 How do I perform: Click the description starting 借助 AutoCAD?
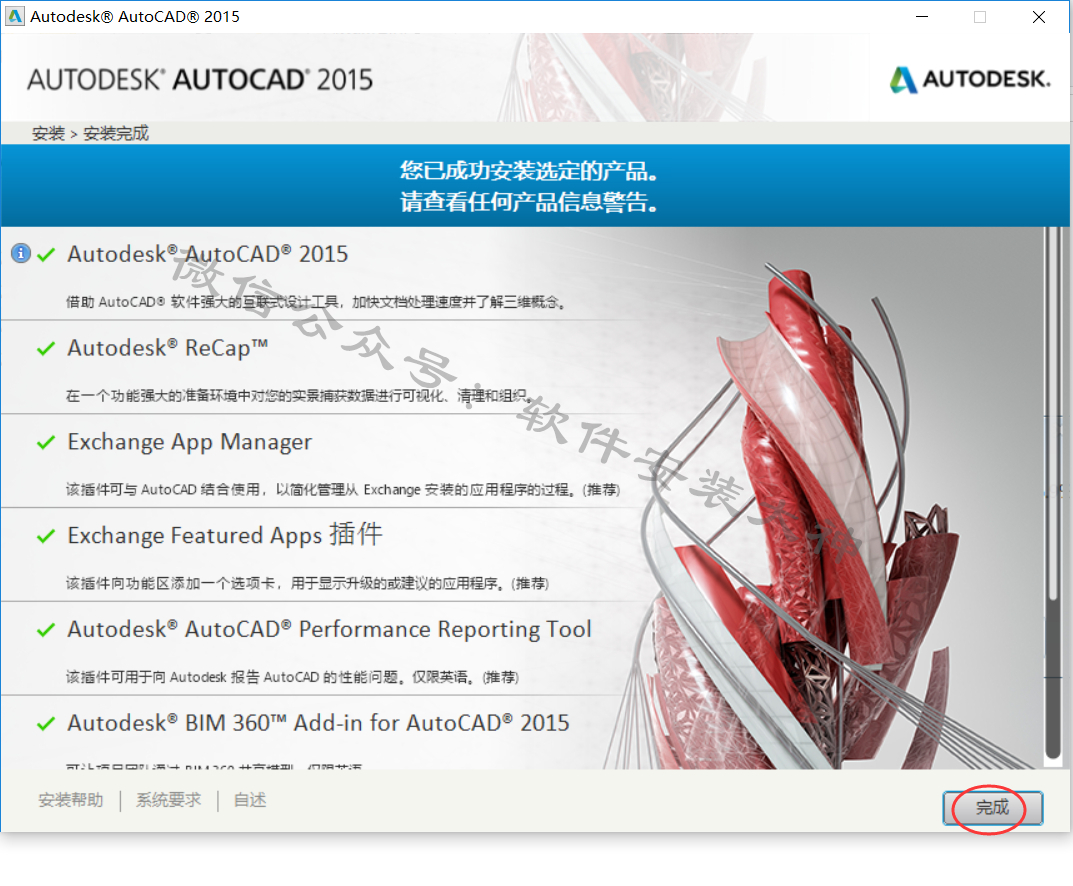click(x=315, y=302)
